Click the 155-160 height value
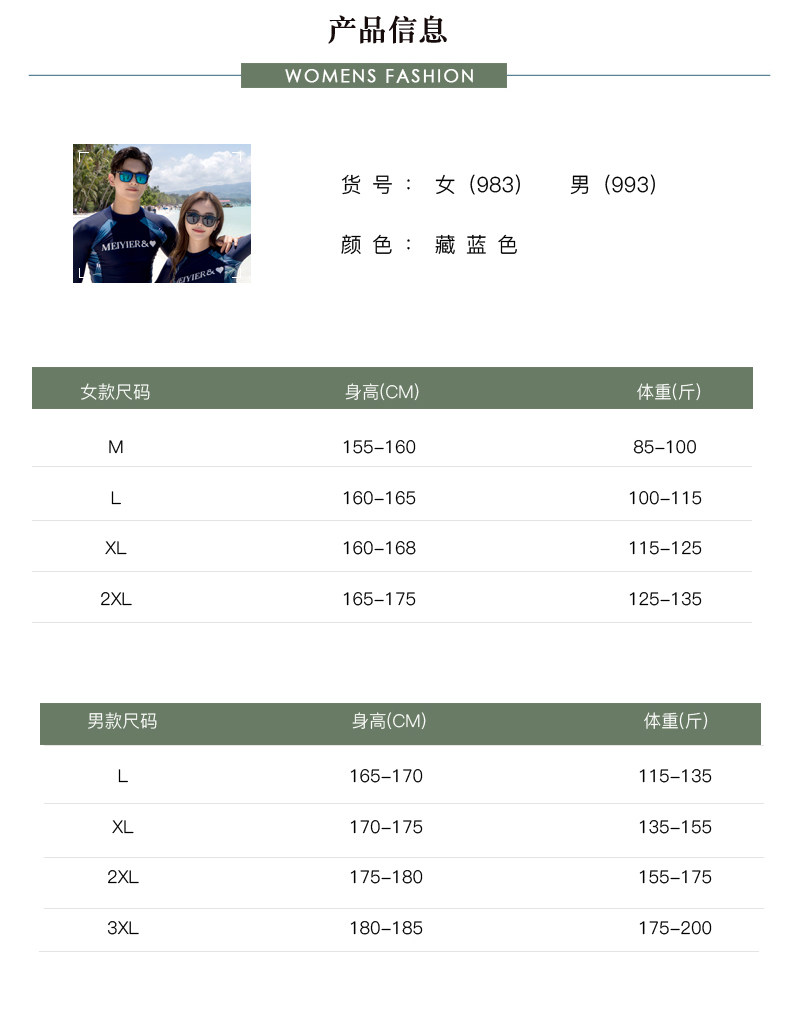The height and width of the screenshot is (1035, 790). [x=379, y=447]
